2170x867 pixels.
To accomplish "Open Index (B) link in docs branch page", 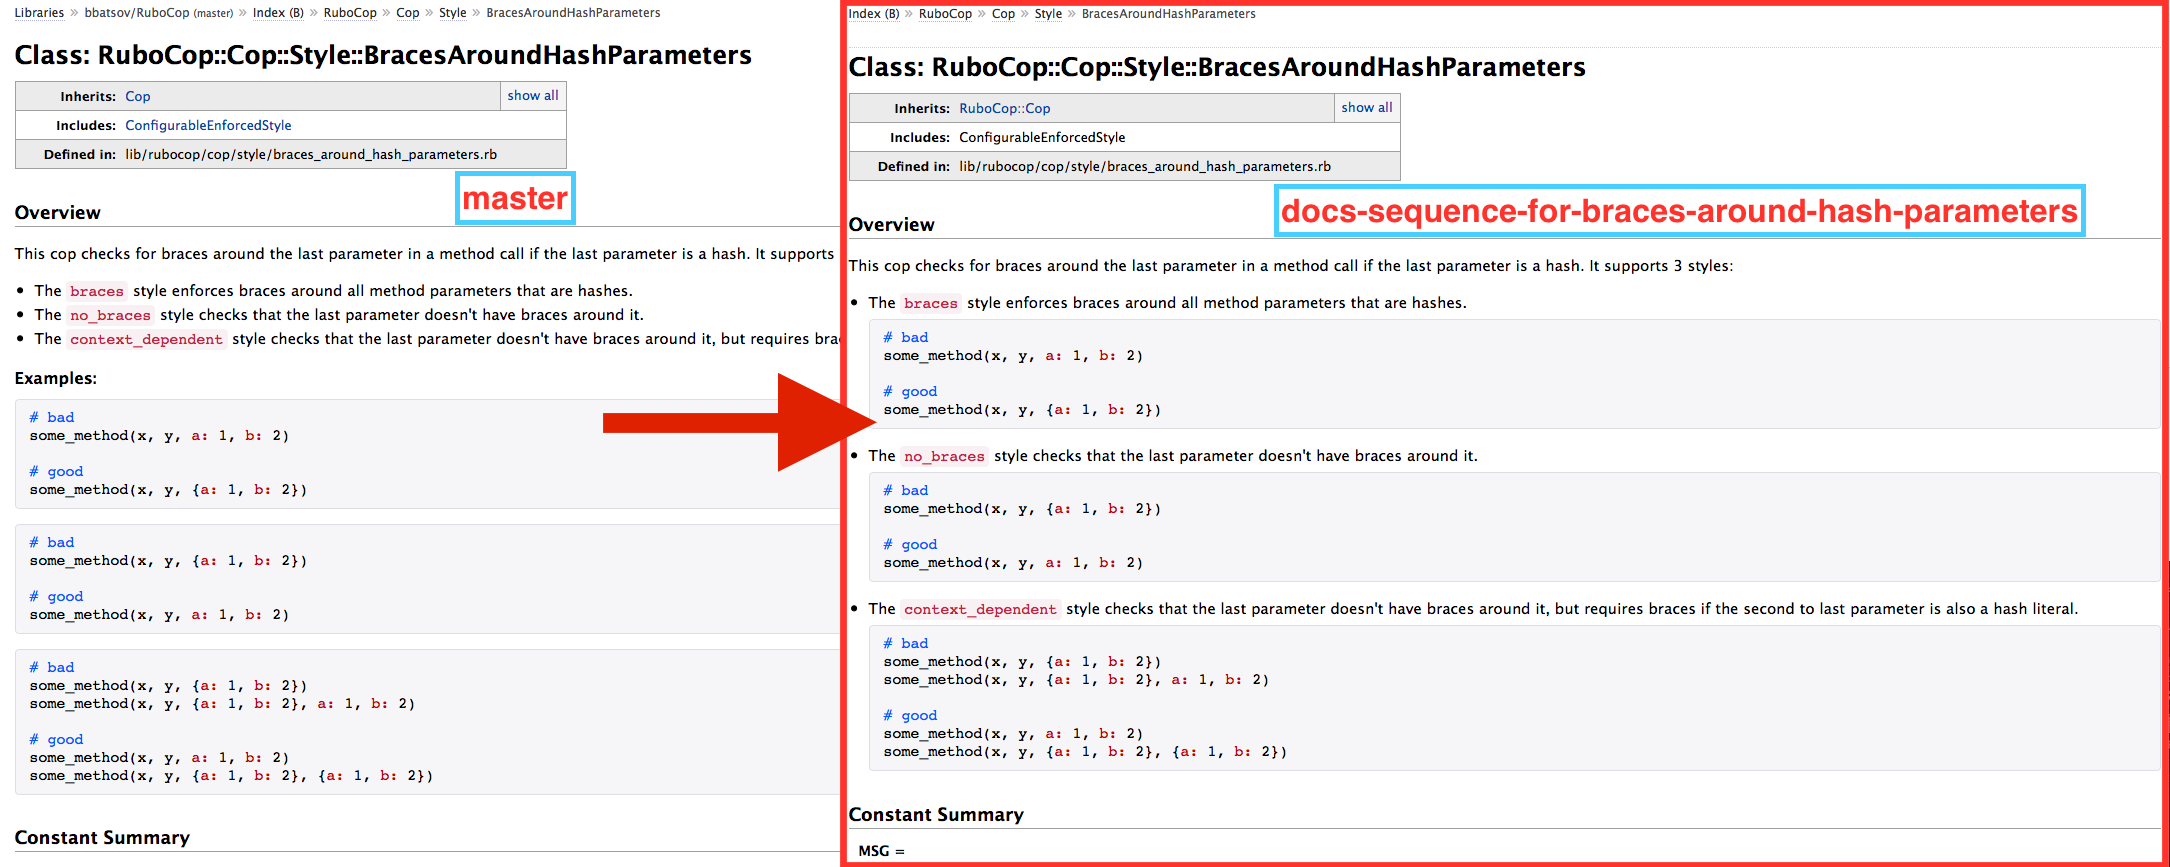I will (874, 14).
